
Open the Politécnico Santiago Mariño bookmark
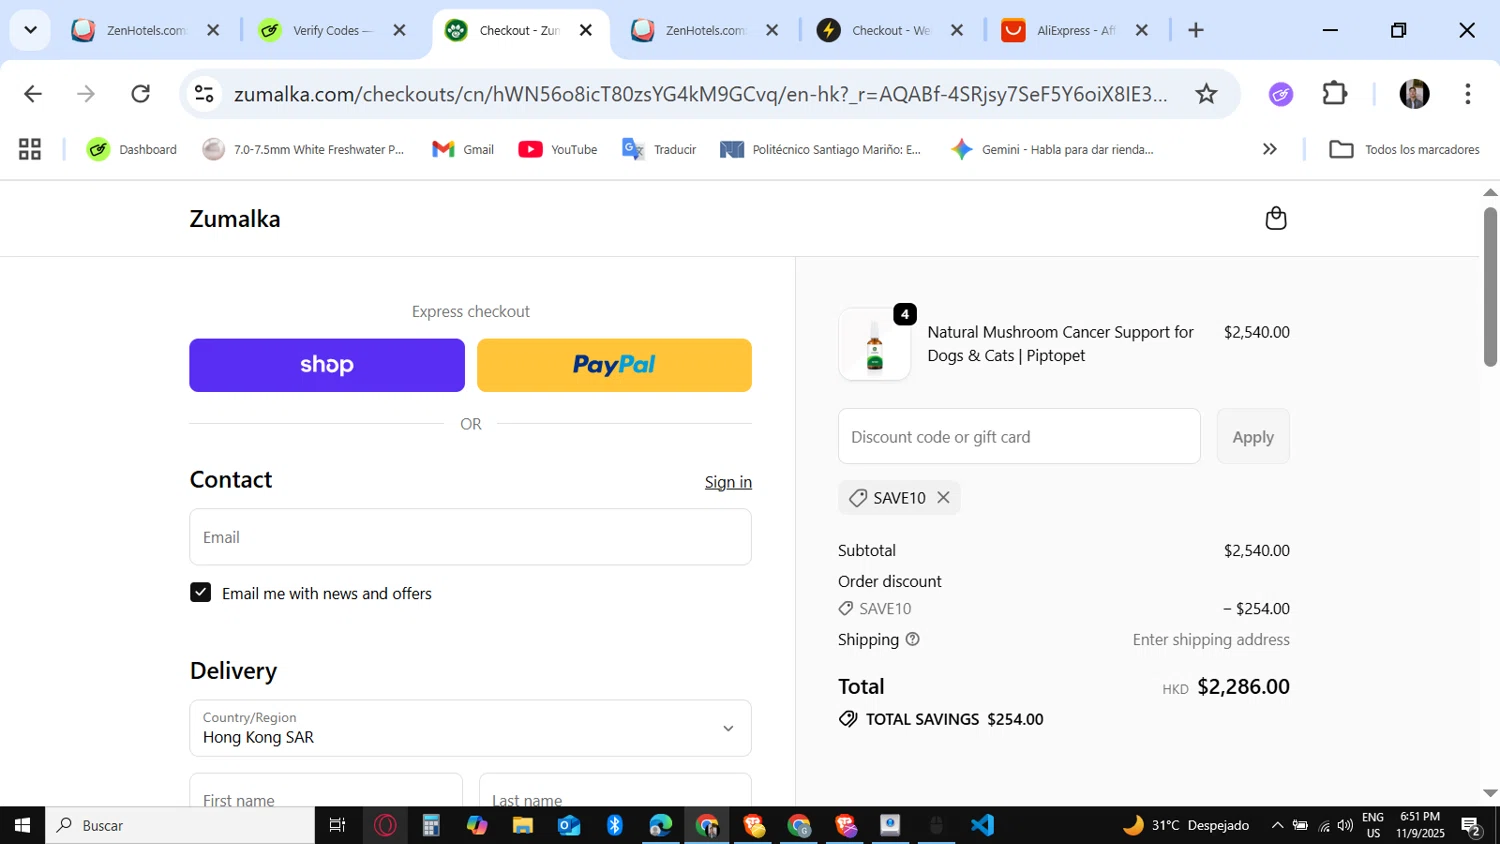point(821,149)
